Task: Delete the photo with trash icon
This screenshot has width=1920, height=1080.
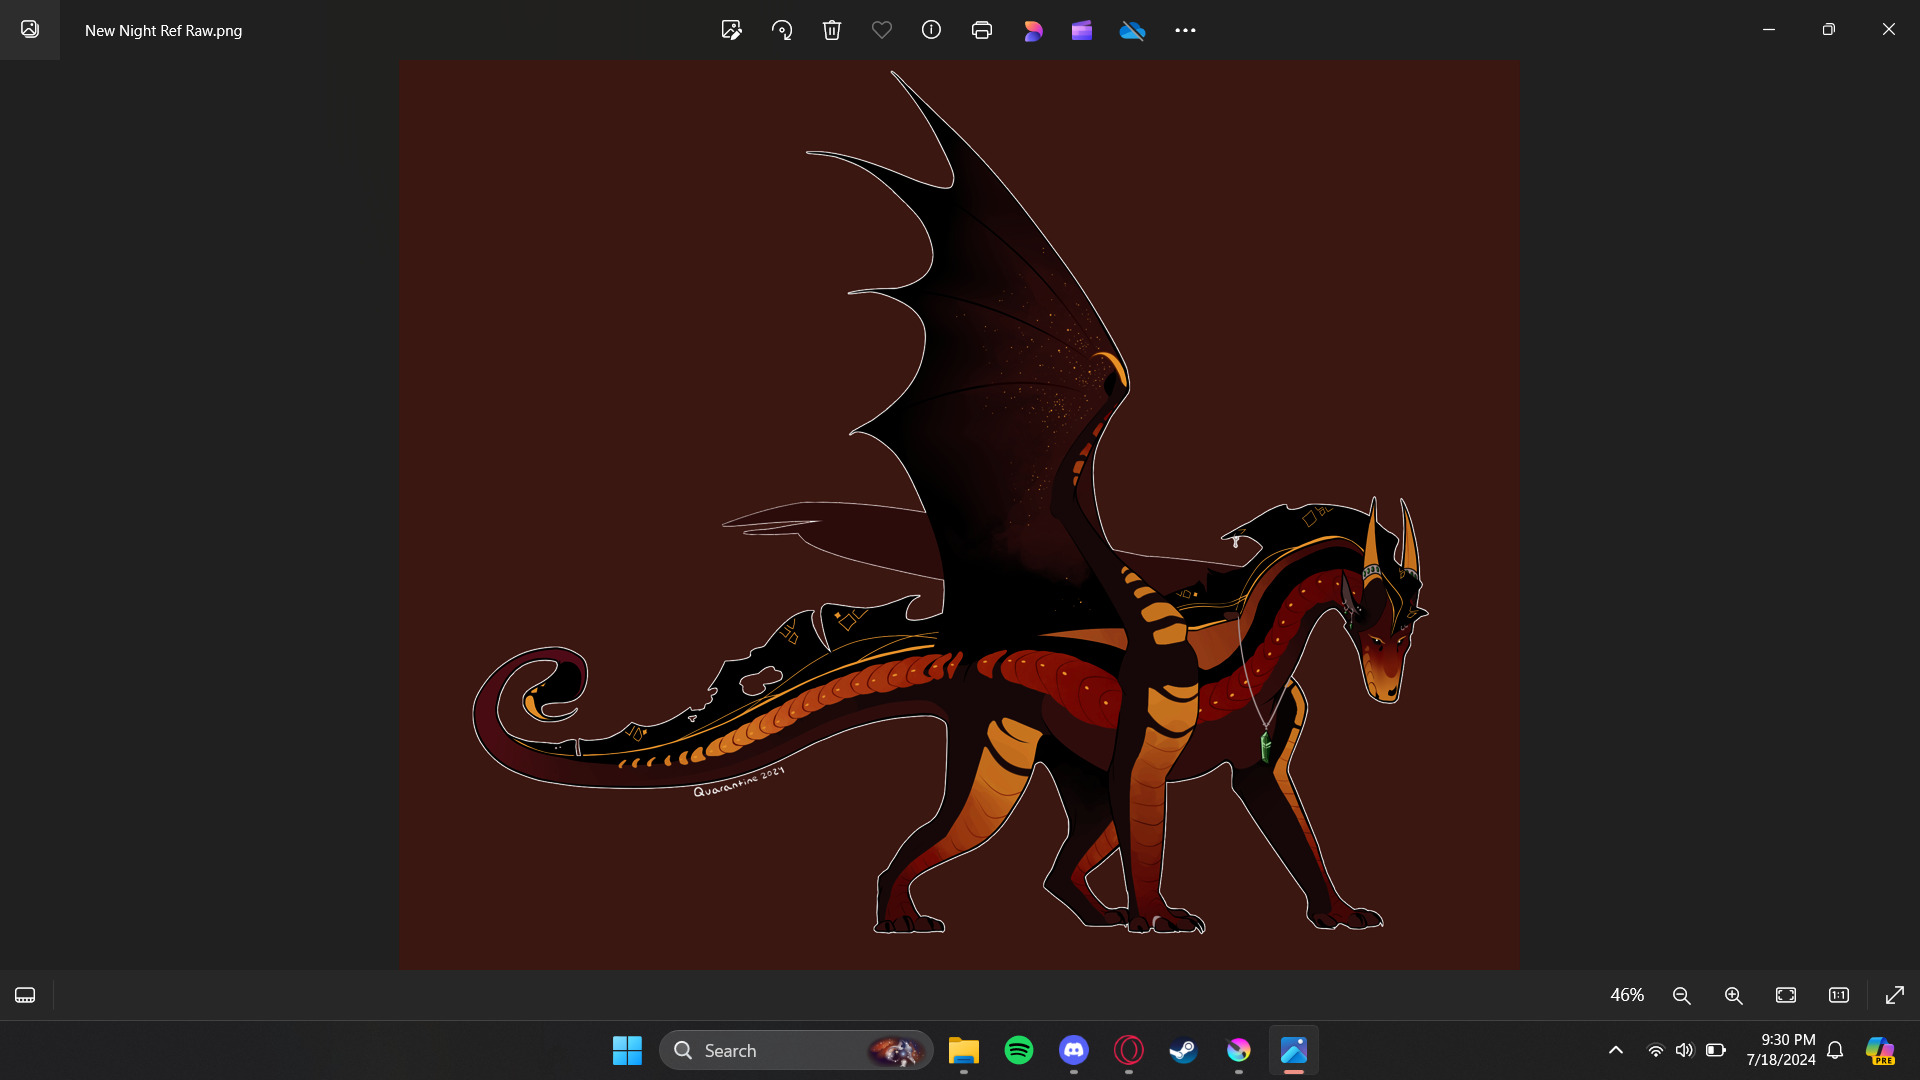Action: point(832,30)
